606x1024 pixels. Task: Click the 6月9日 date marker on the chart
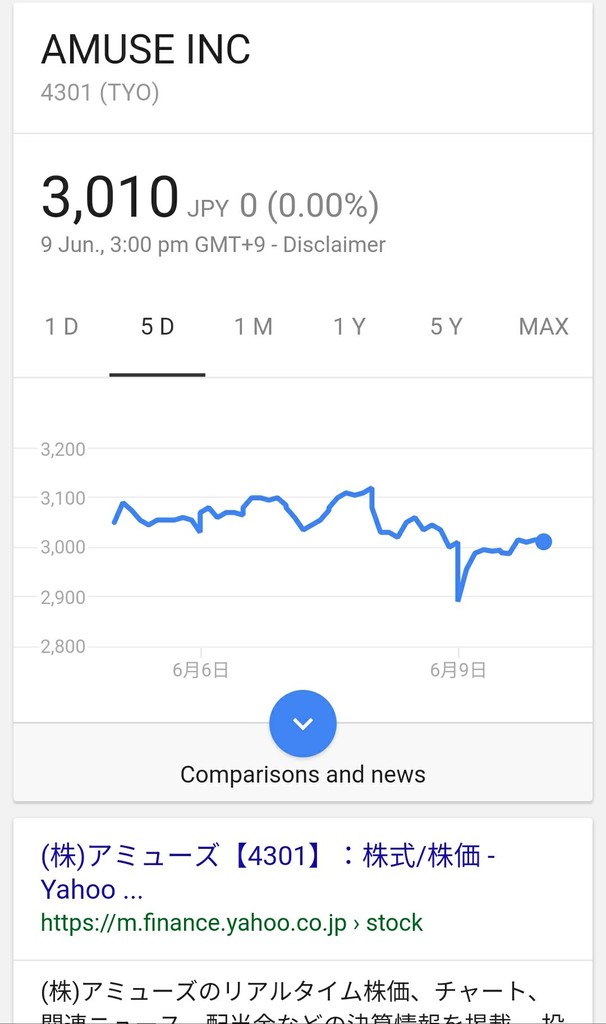[458, 670]
